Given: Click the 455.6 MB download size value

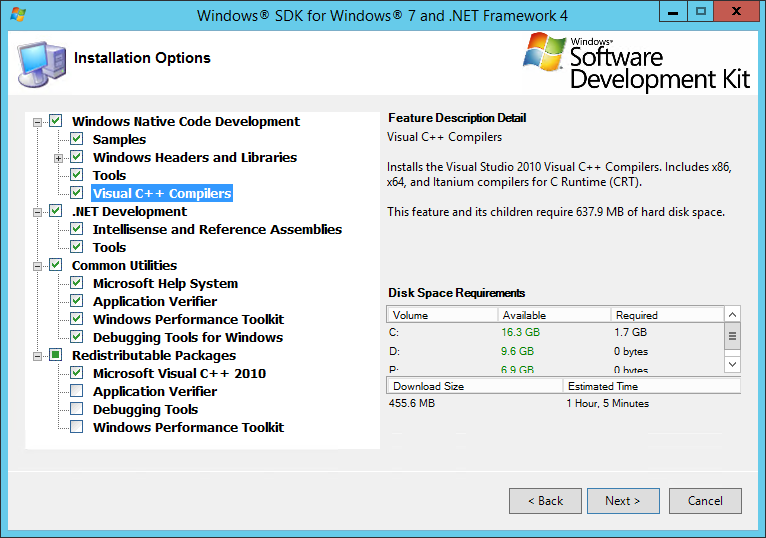Looking at the screenshot, I should point(412,403).
